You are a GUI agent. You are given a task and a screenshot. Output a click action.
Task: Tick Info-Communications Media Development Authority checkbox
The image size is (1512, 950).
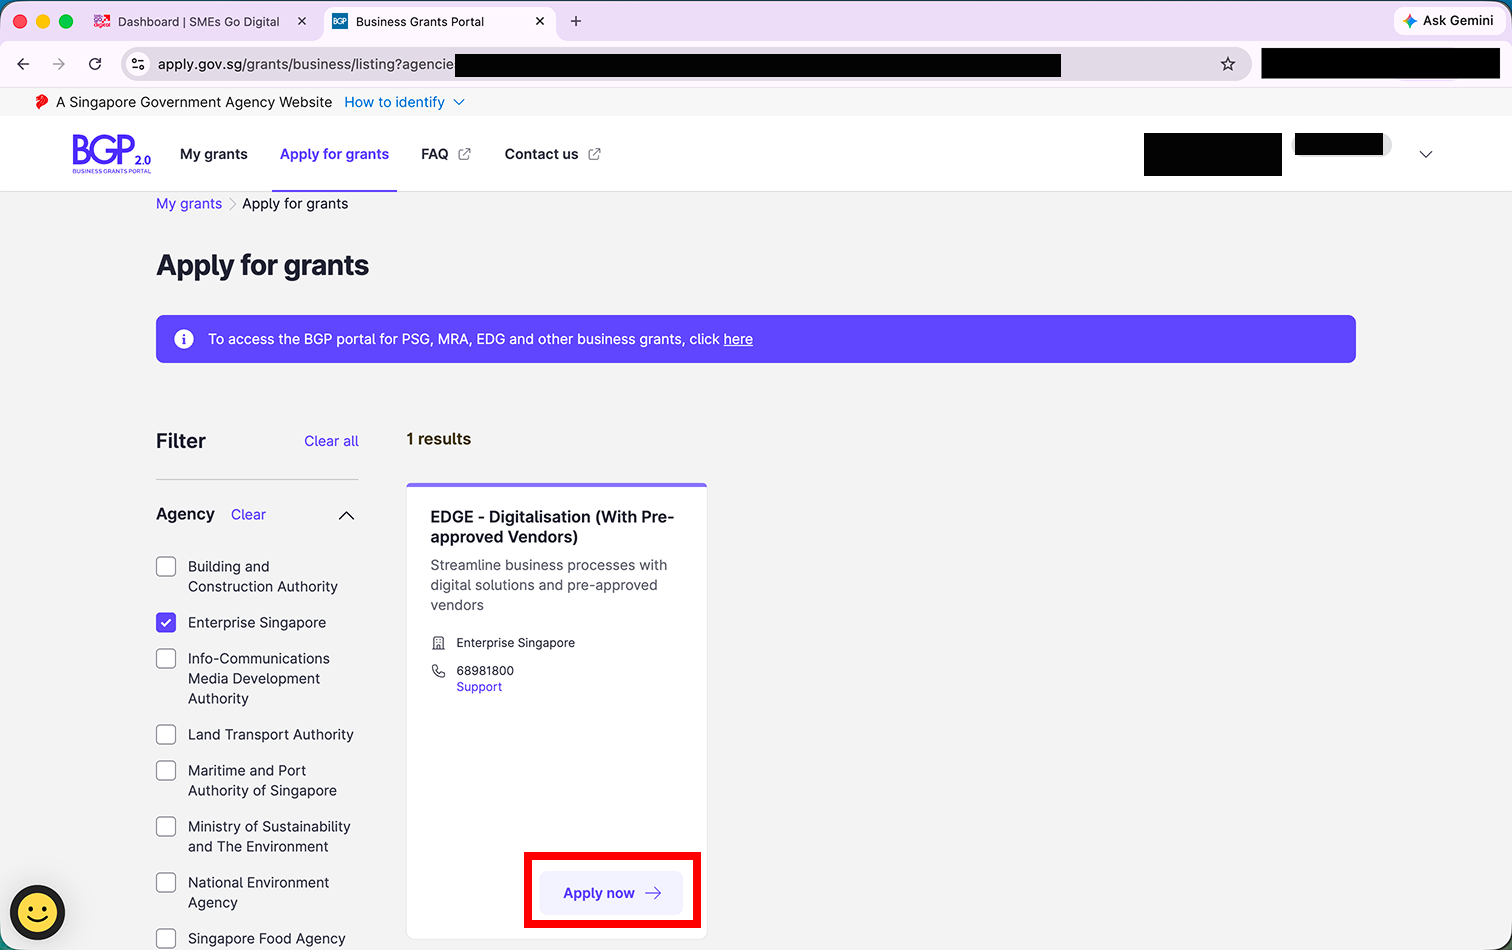point(166,658)
